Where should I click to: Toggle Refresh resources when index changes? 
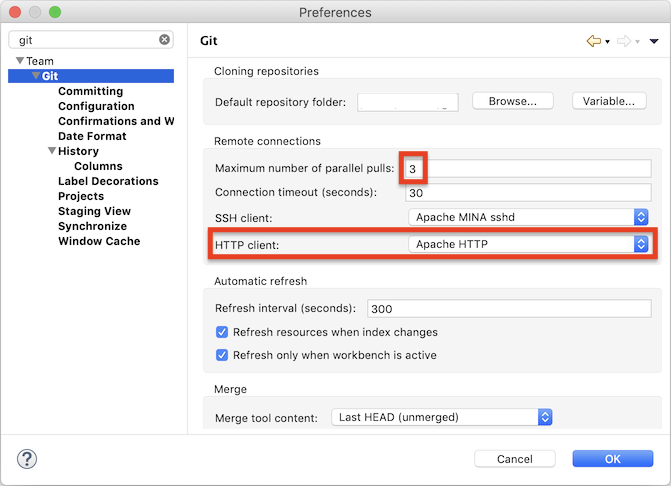coord(222,332)
